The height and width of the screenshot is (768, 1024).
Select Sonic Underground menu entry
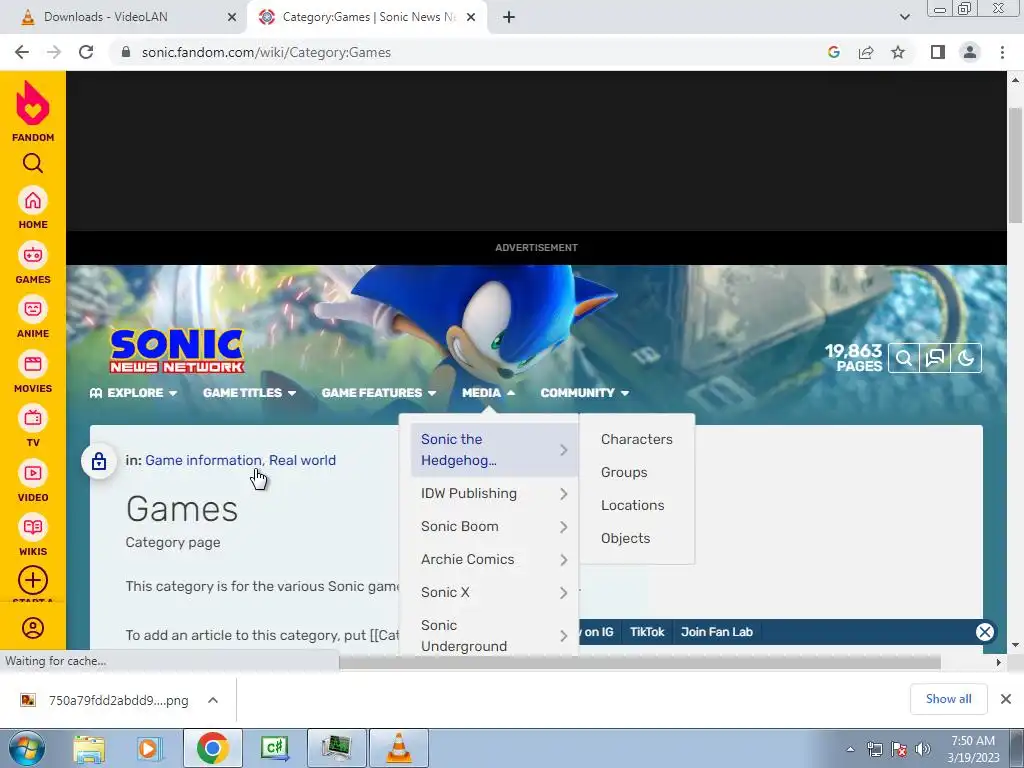pyautogui.click(x=494, y=635)
